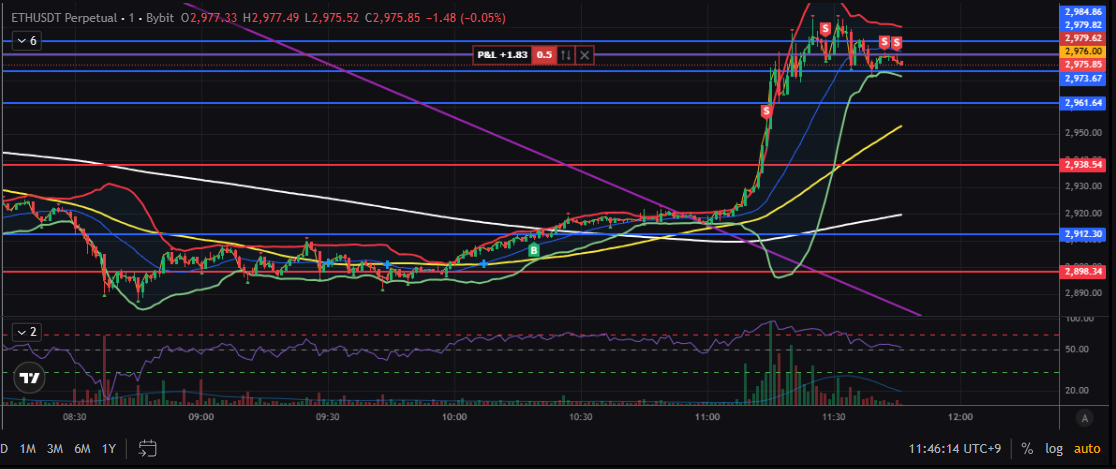The image size is (1116, 469).
Task: Click the auto-fit A button on time axis
Action: [x=1085, y=416]
